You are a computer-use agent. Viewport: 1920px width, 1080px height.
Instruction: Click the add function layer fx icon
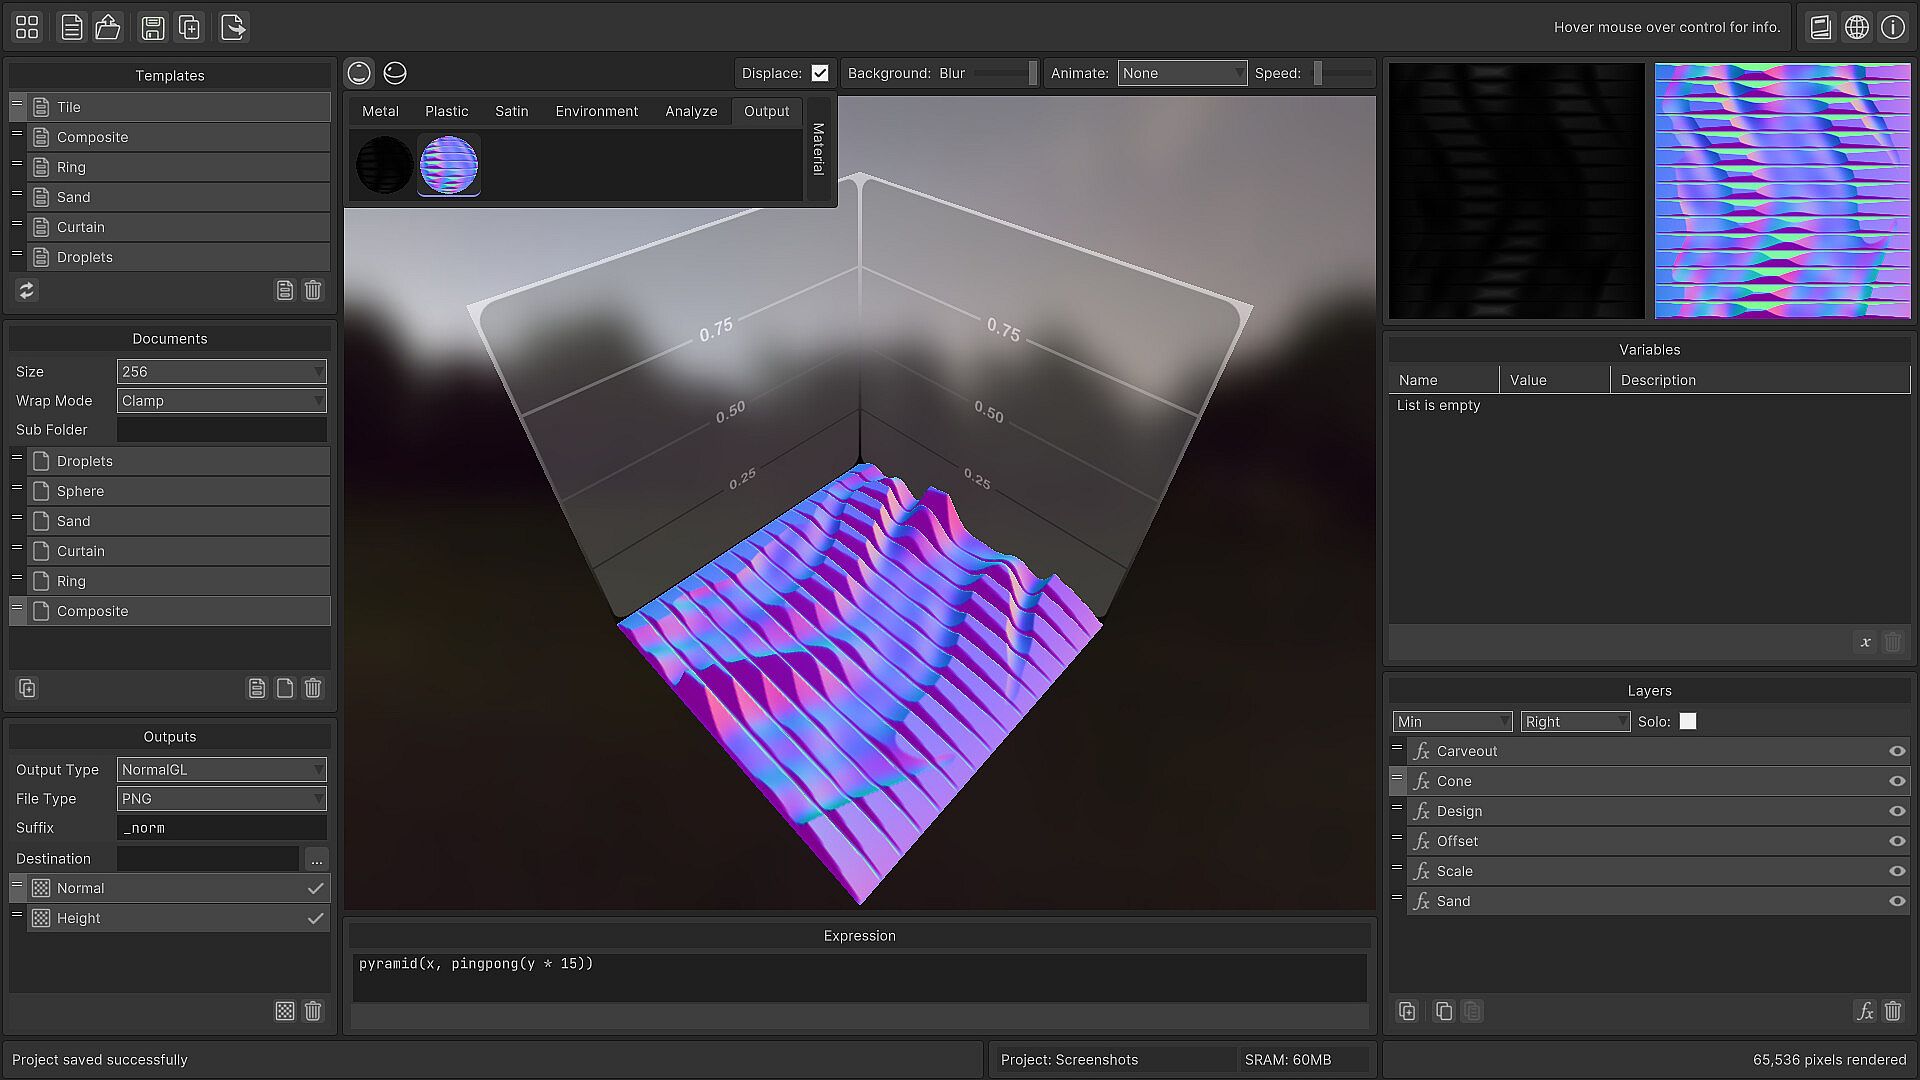point(1865,1011)
